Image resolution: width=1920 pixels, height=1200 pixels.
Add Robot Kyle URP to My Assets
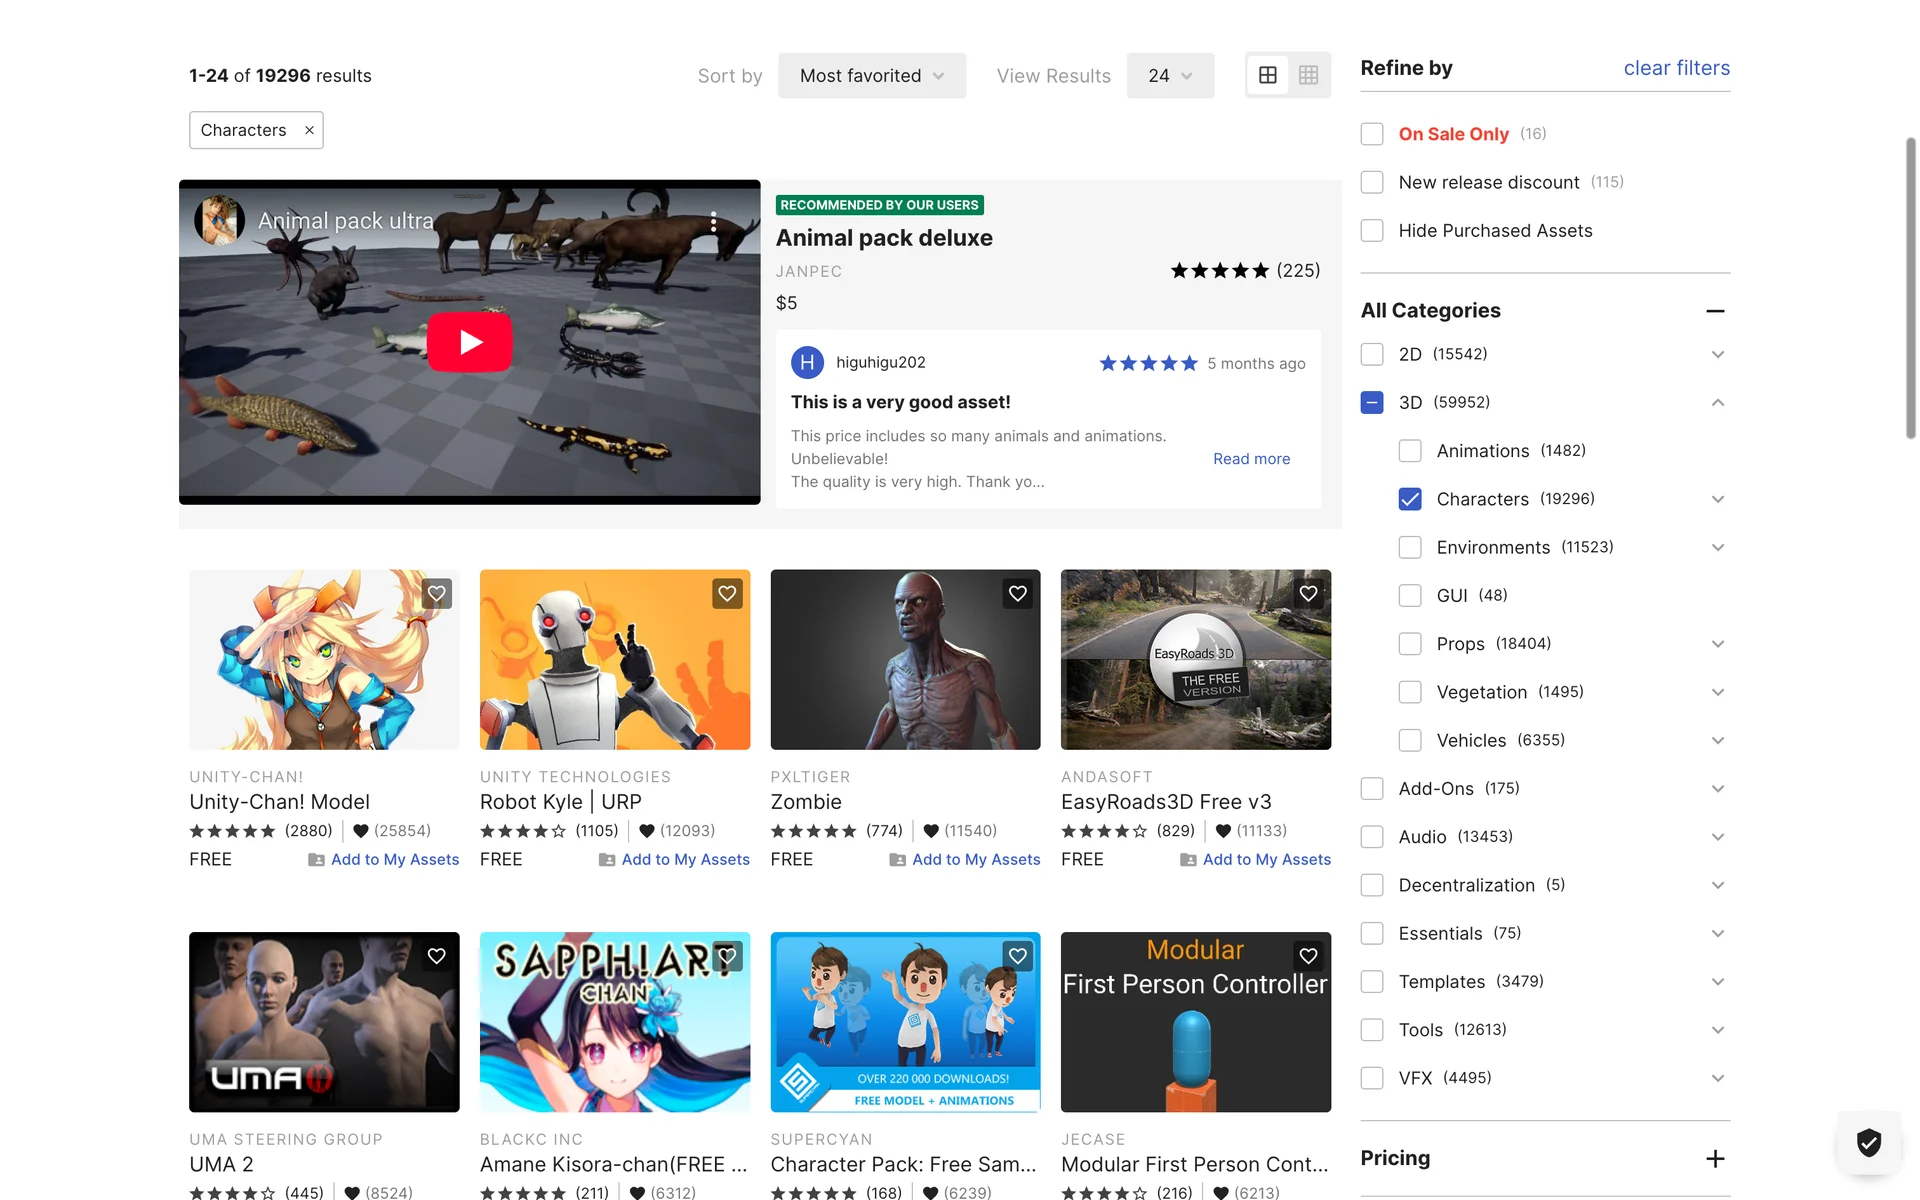pyautogui.click(x=685, y=860)
